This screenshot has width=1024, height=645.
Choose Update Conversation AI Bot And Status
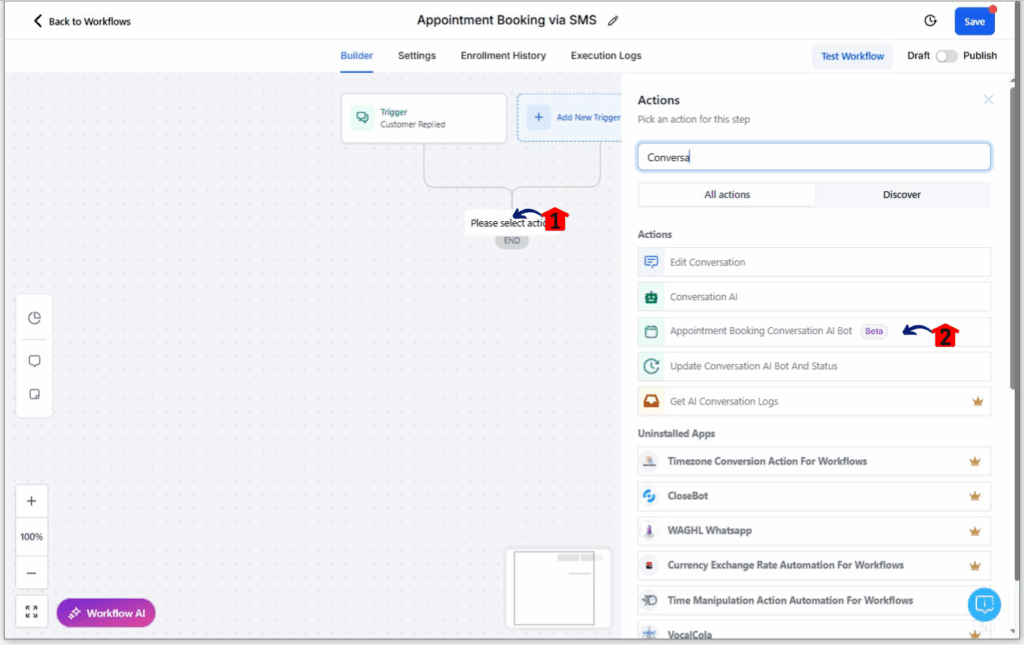(x=814, y=366)
